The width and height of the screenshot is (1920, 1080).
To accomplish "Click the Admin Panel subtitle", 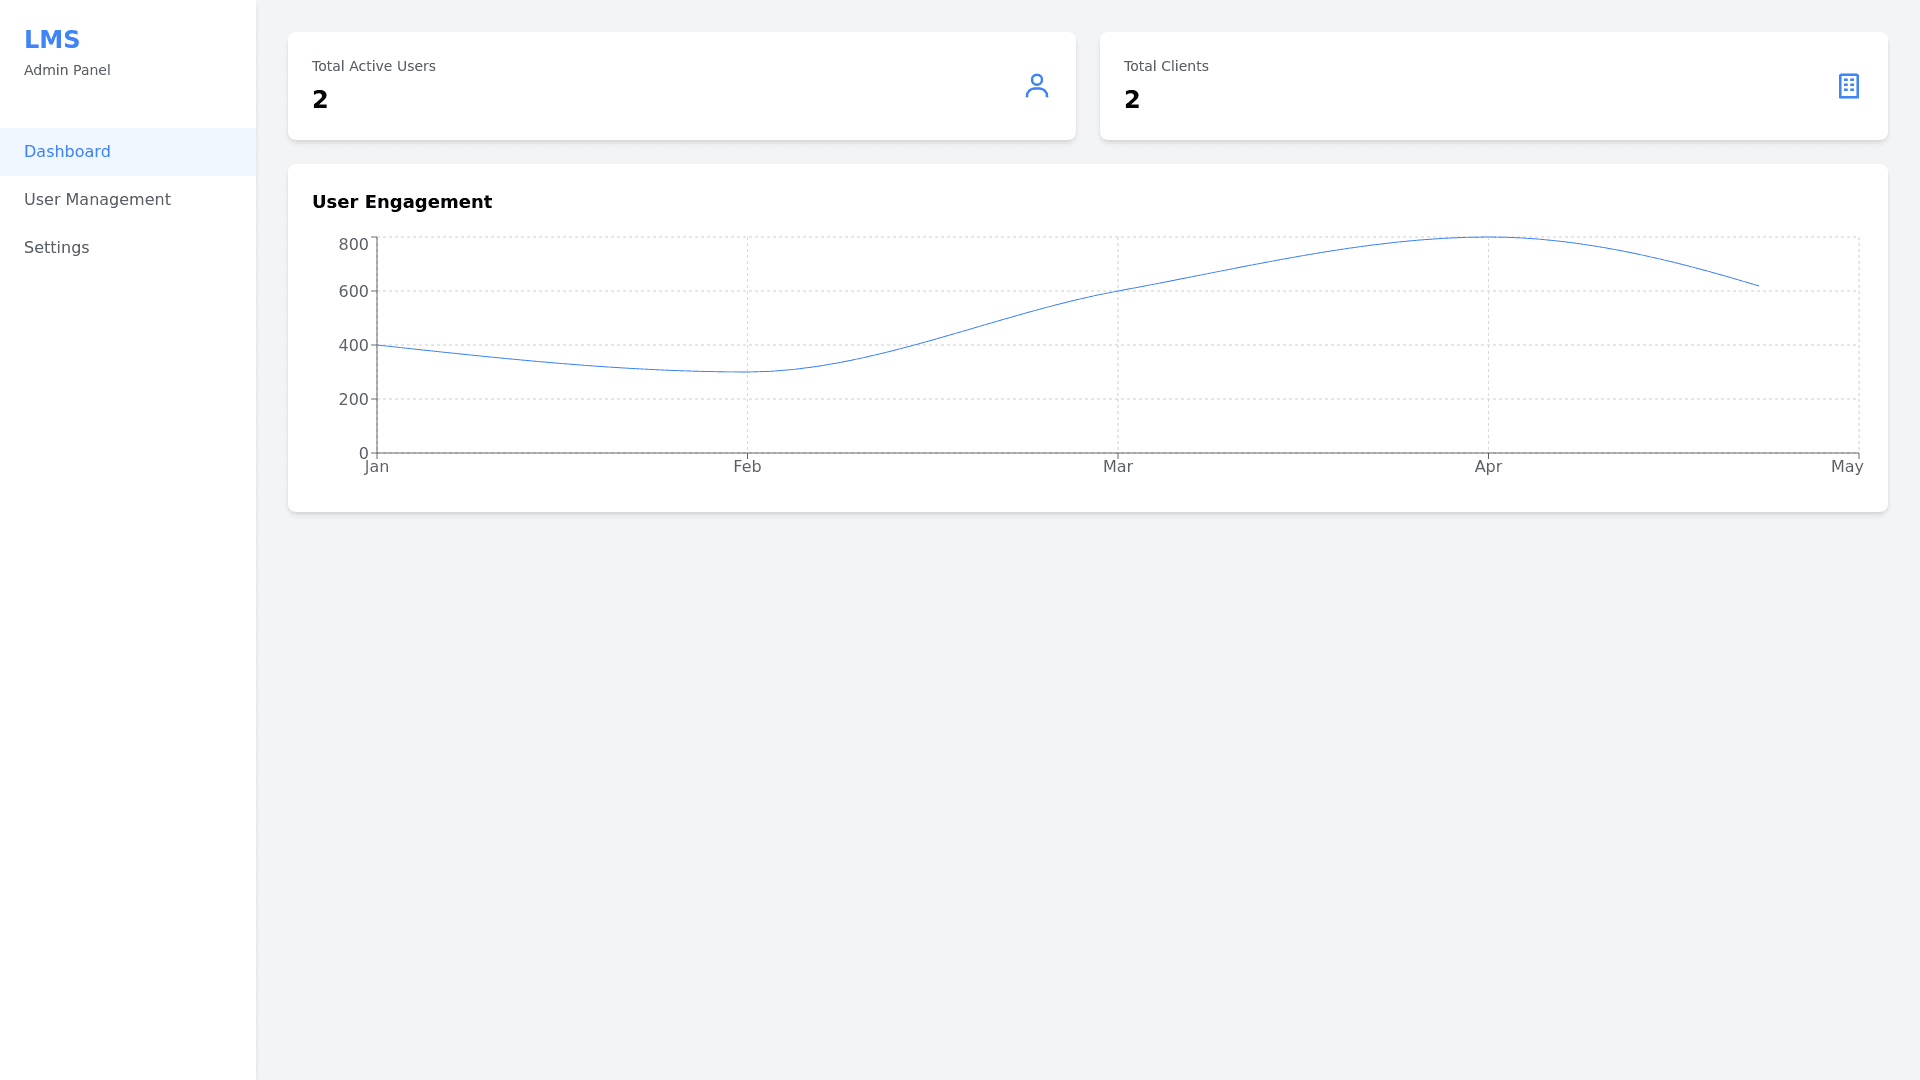I will tap(67, 70).
